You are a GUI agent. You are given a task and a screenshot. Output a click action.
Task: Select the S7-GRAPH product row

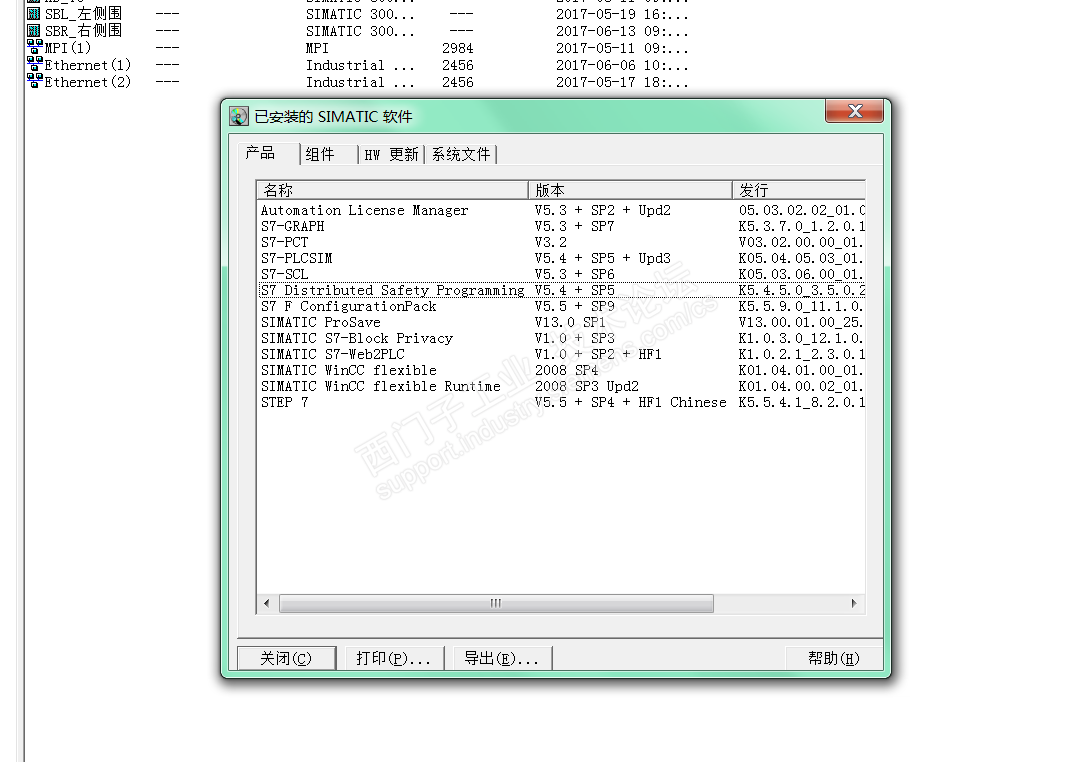click(561, 226)
